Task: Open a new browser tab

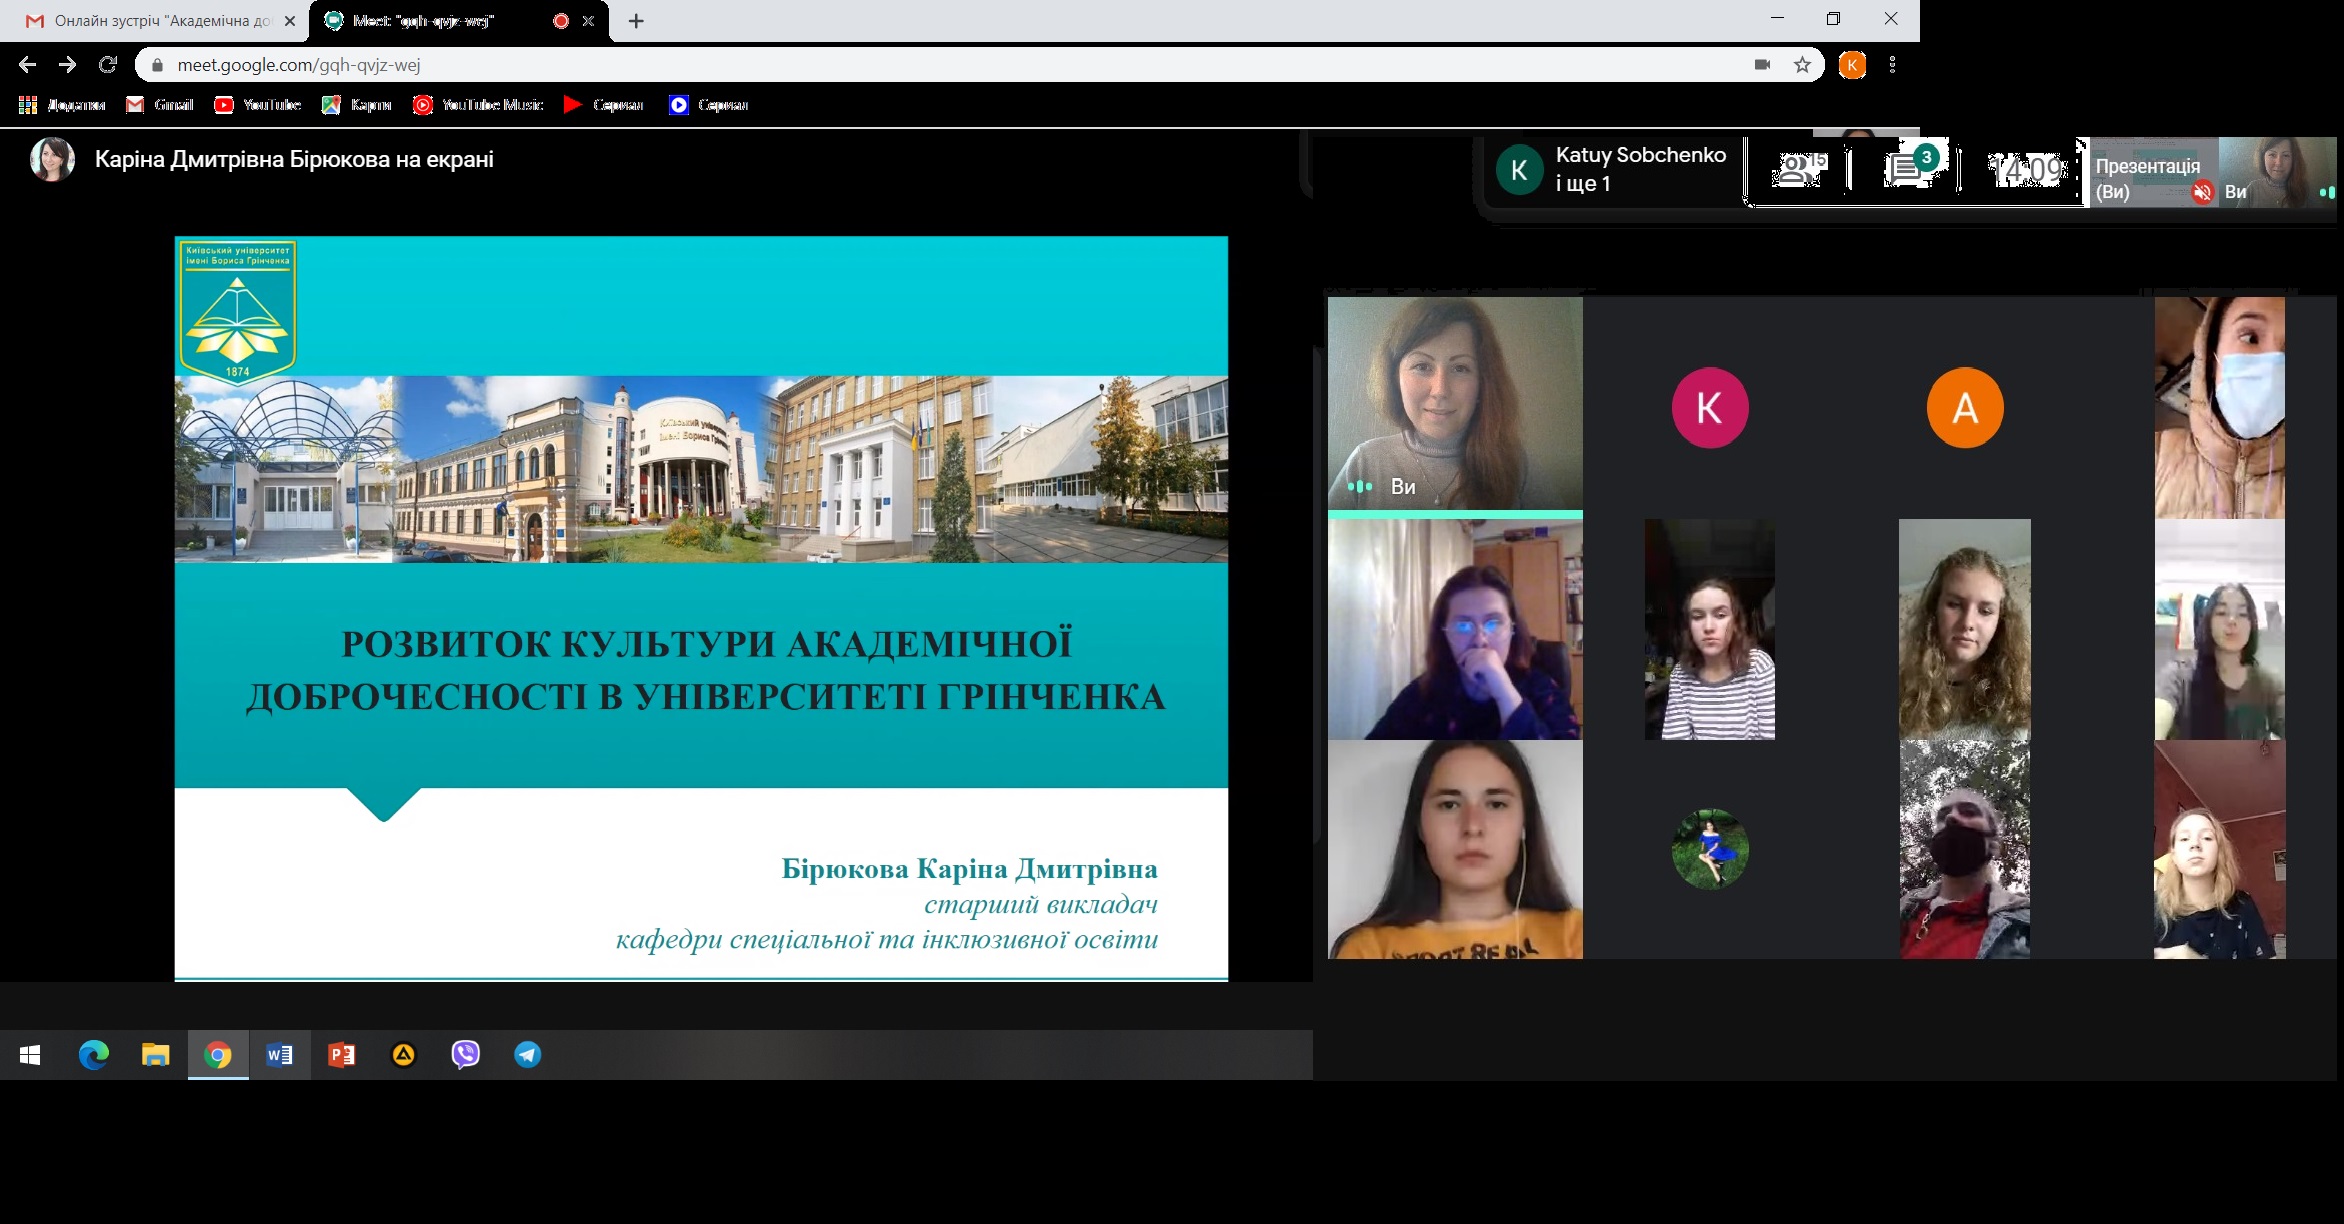Action: coord(636,21)
